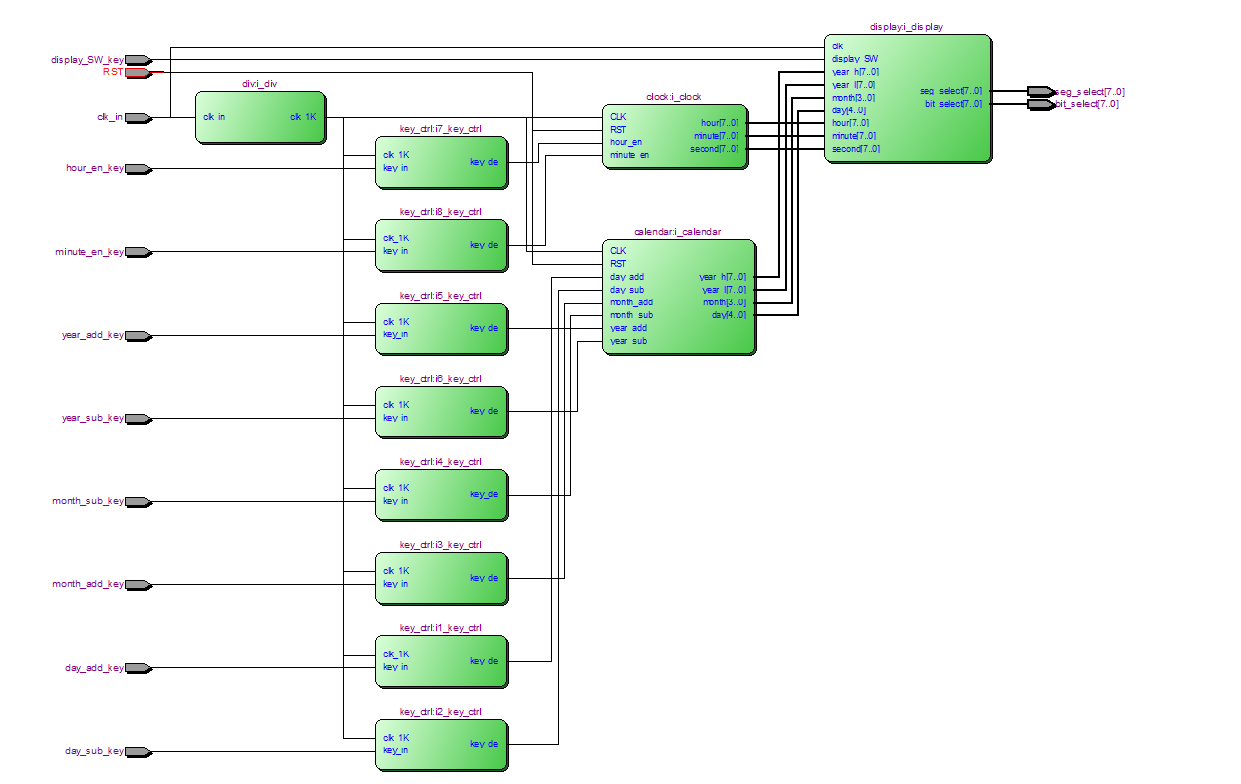Select clk_1K output port on div block
1241x784 pixels.
(303, 117)
